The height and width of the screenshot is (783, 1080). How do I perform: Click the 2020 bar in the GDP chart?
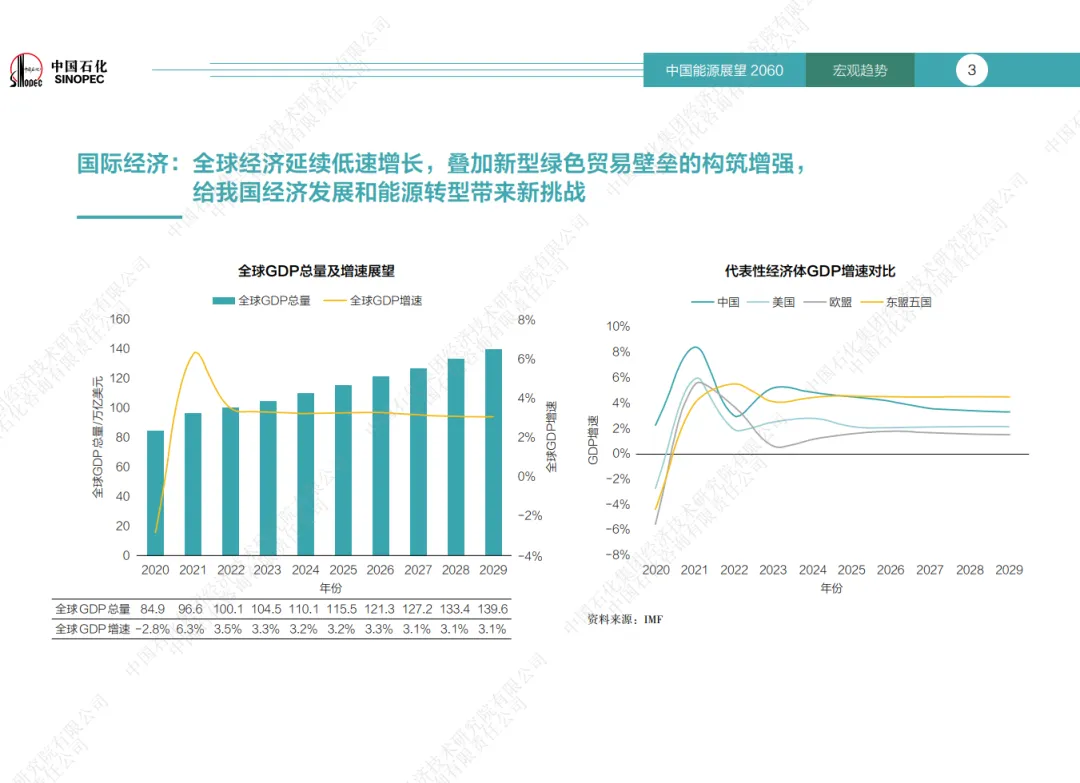tap(156, 493)
